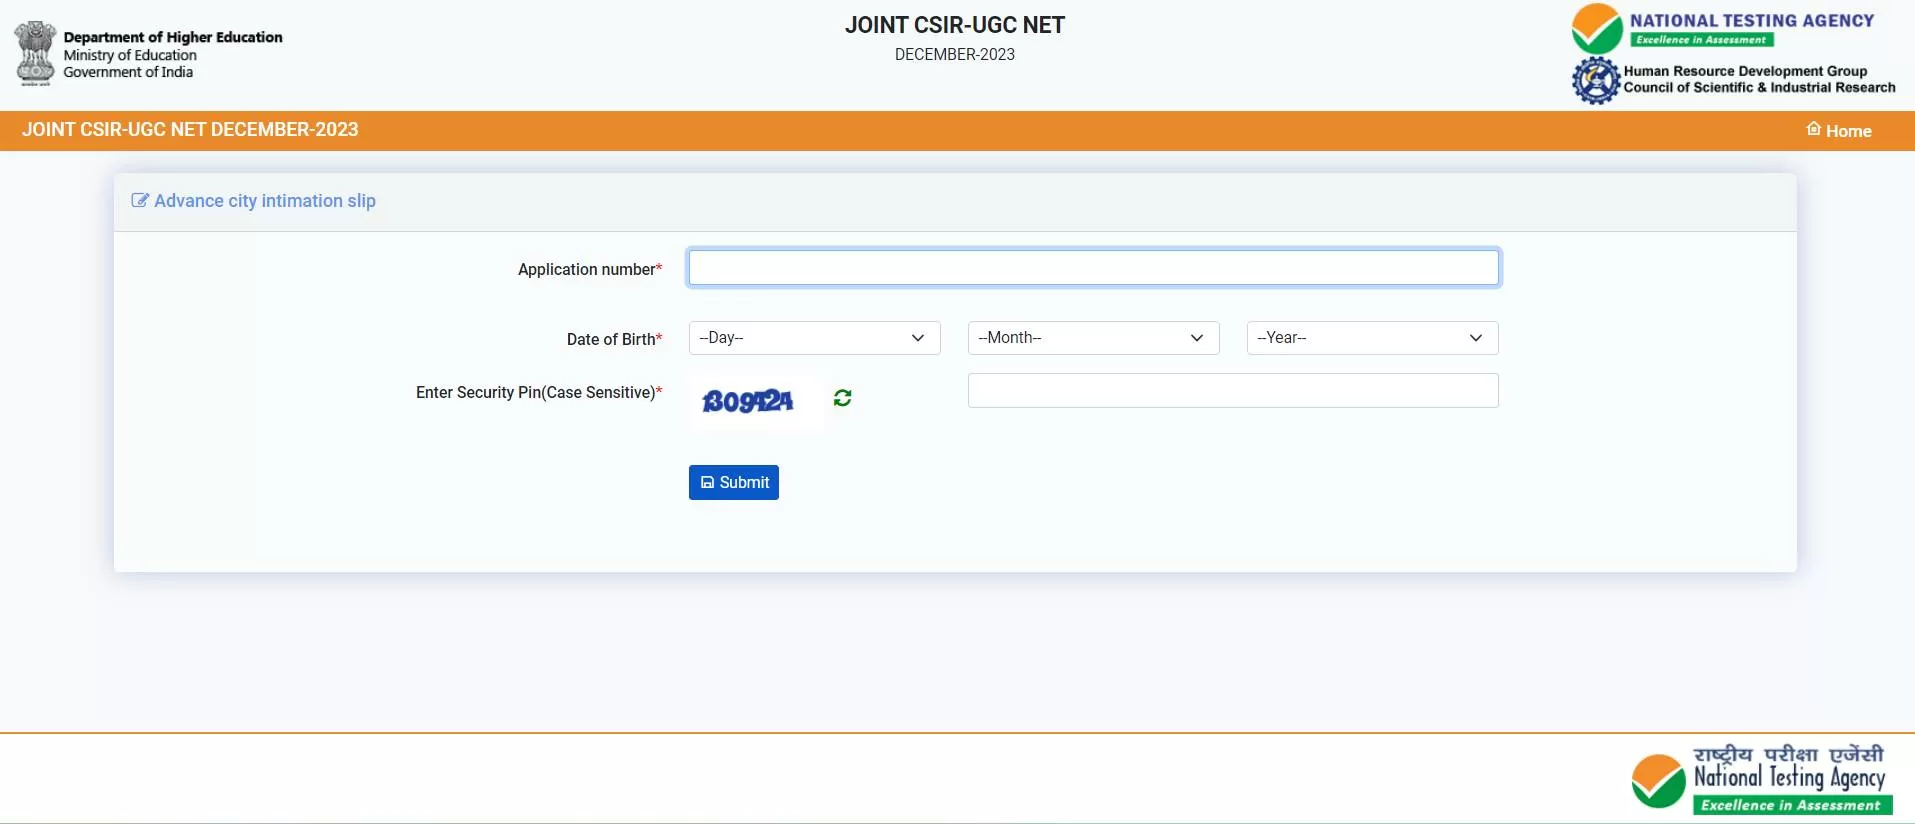This screenshot has width=1915, height=824.
Task: Click the footer National Testing Agency logo
Action: (1762, 779)
